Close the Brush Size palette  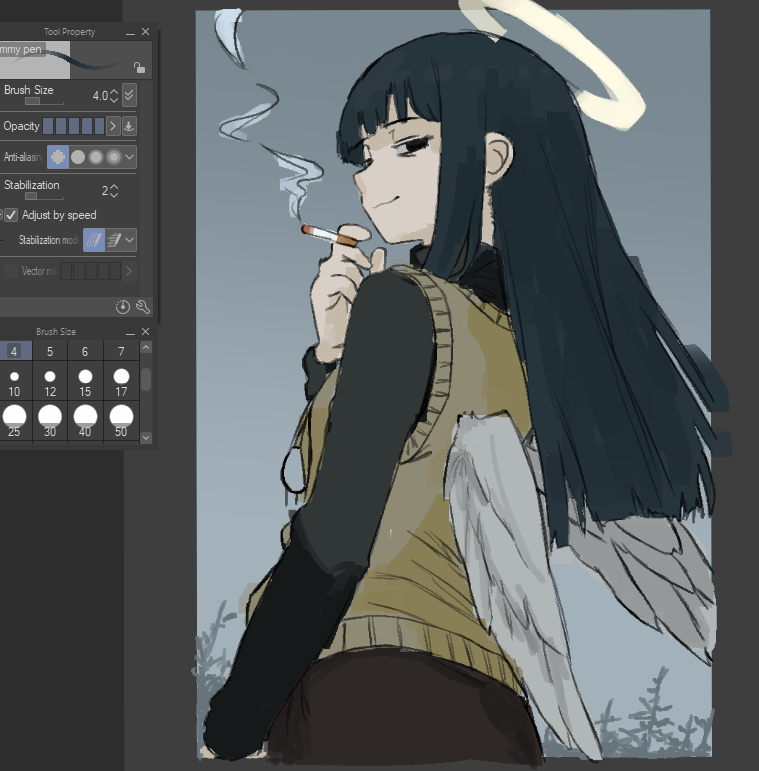click(146, 331)
